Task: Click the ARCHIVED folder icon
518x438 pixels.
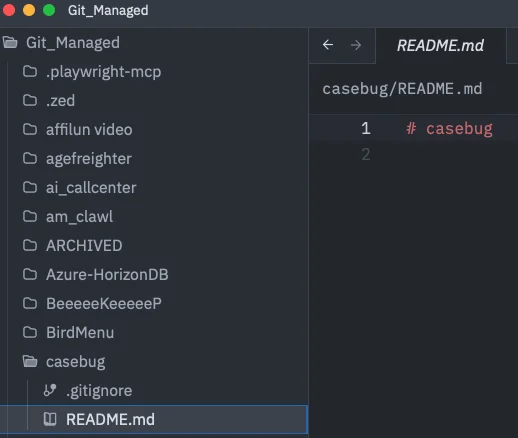Action: pyautogui.click(x=30, y=245)
